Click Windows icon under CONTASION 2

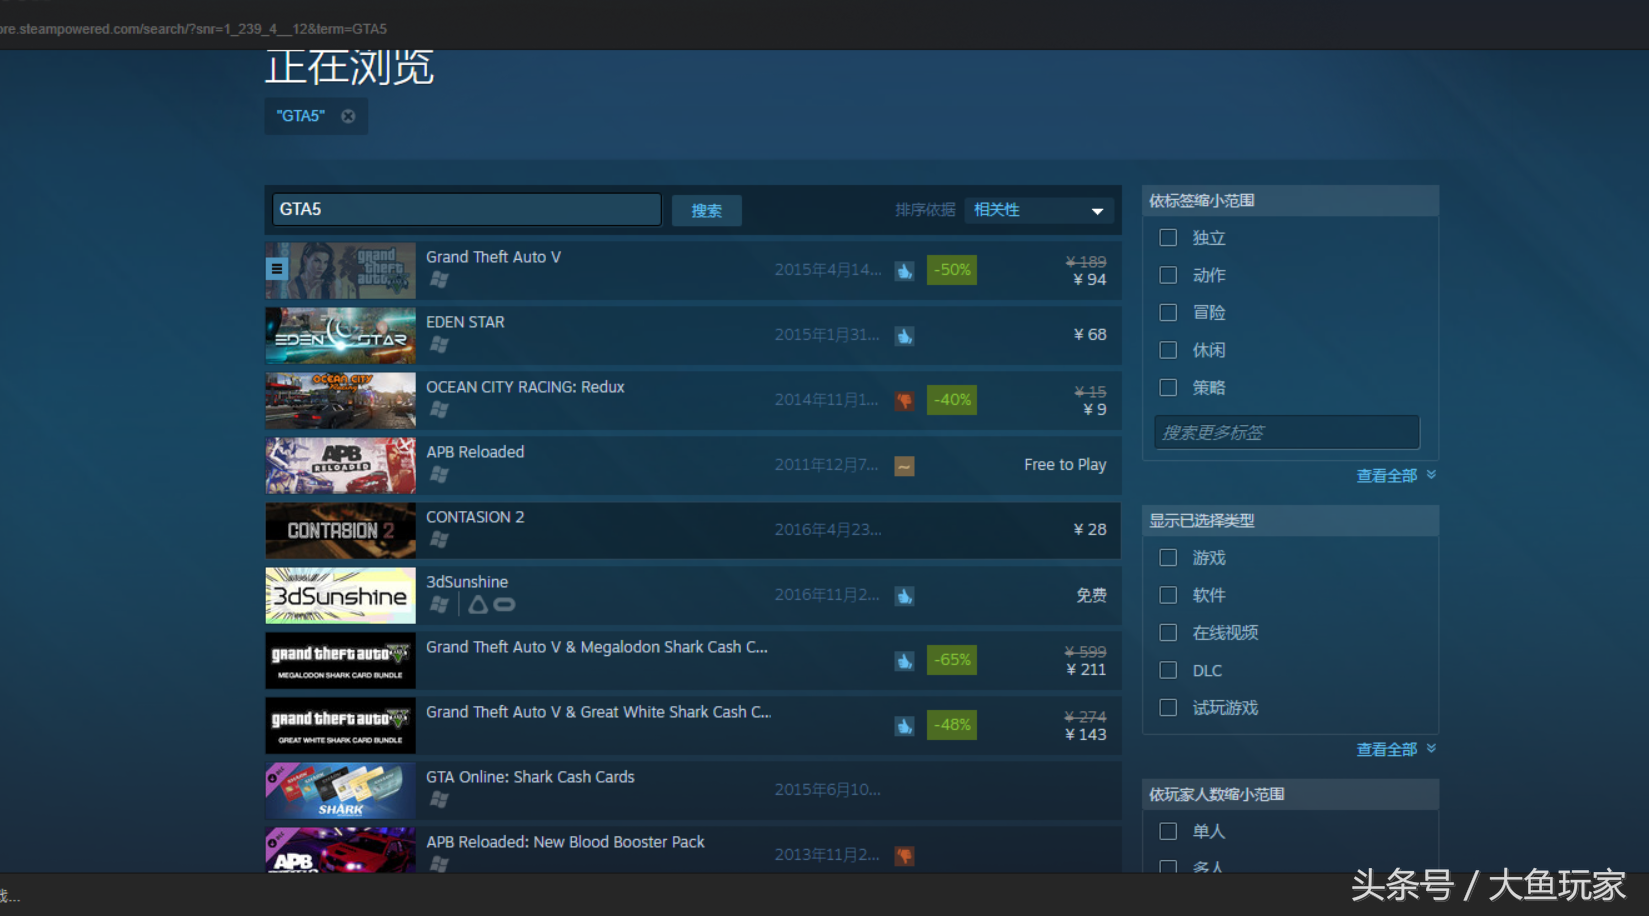click(438, 540)
